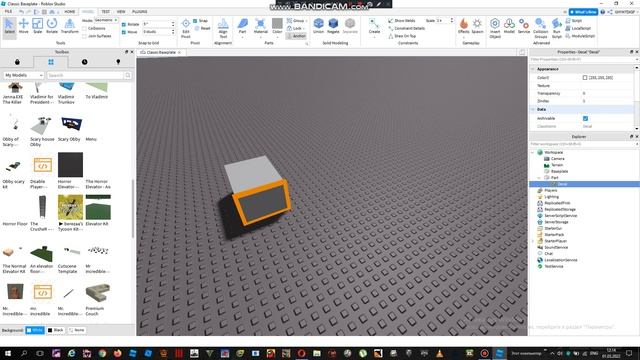Choose the Move tool
This screenshot has height=360, width=640.
tap(24, 26)
